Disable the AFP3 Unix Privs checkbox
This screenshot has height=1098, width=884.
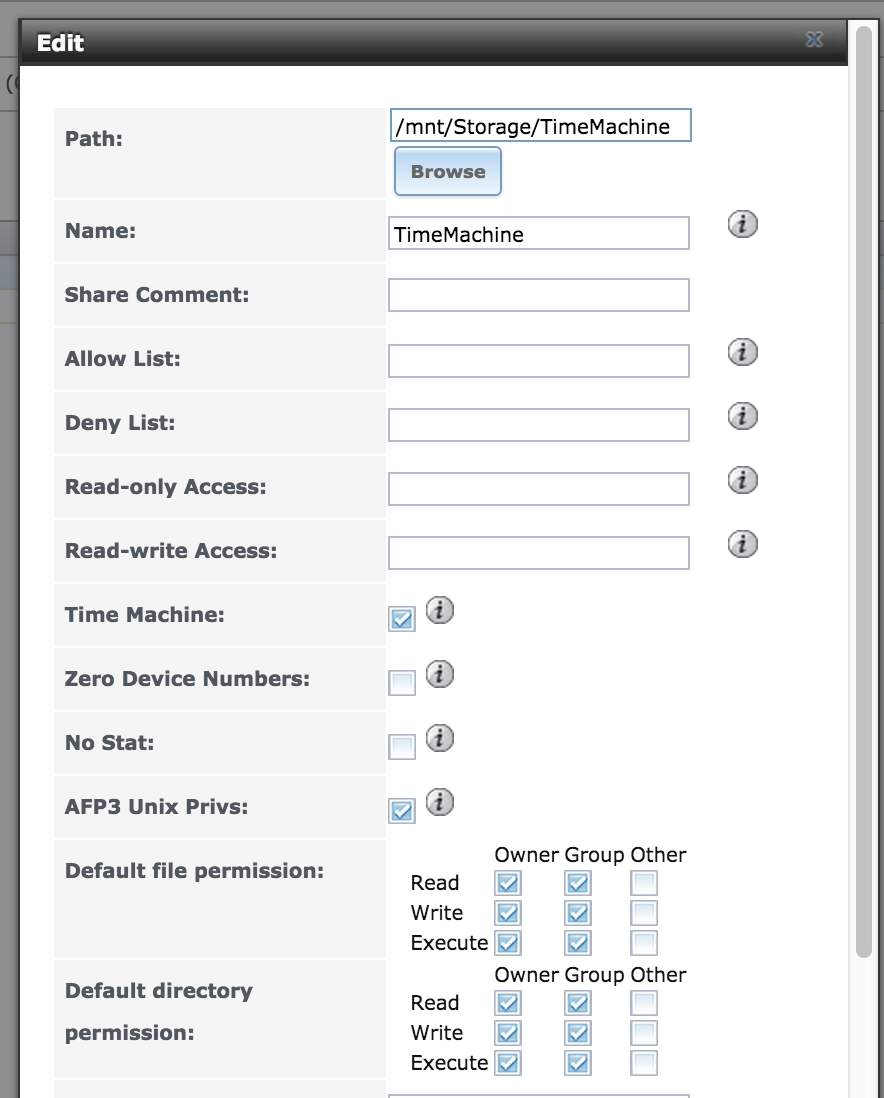click(402, 811)
